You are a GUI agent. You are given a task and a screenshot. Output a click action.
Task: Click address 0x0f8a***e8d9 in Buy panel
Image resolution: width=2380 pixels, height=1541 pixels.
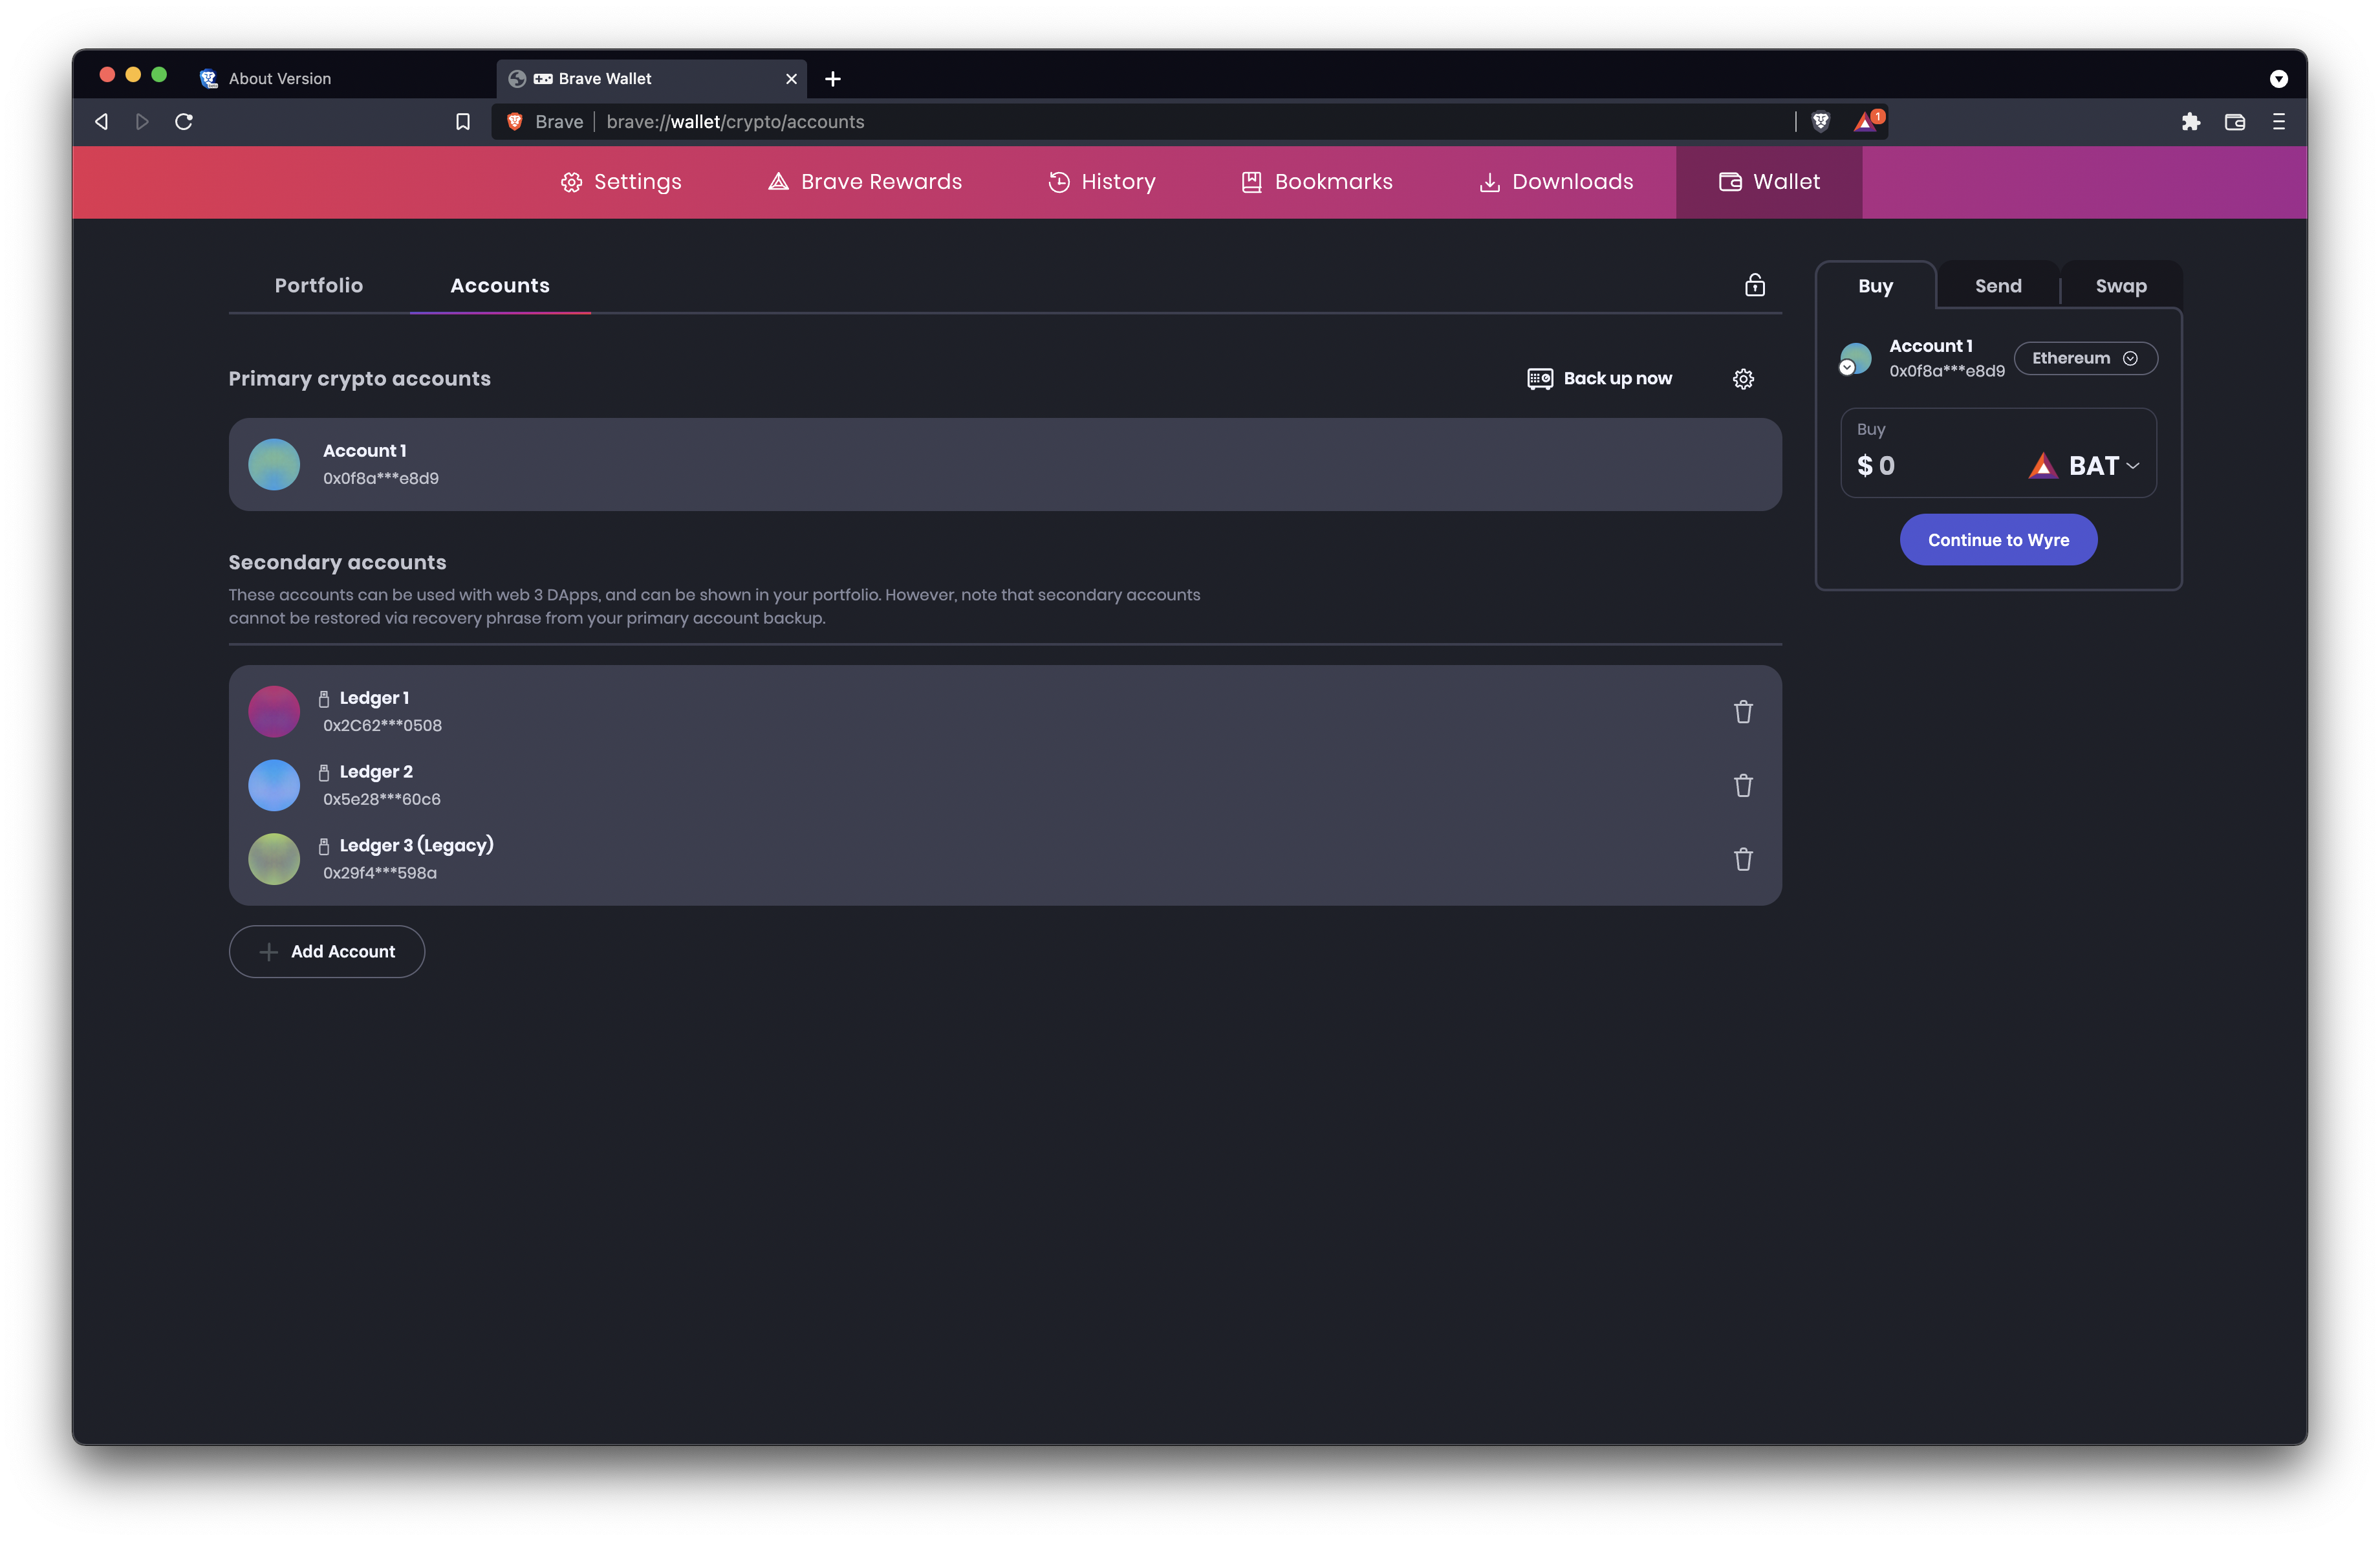tap(1947, 372)
